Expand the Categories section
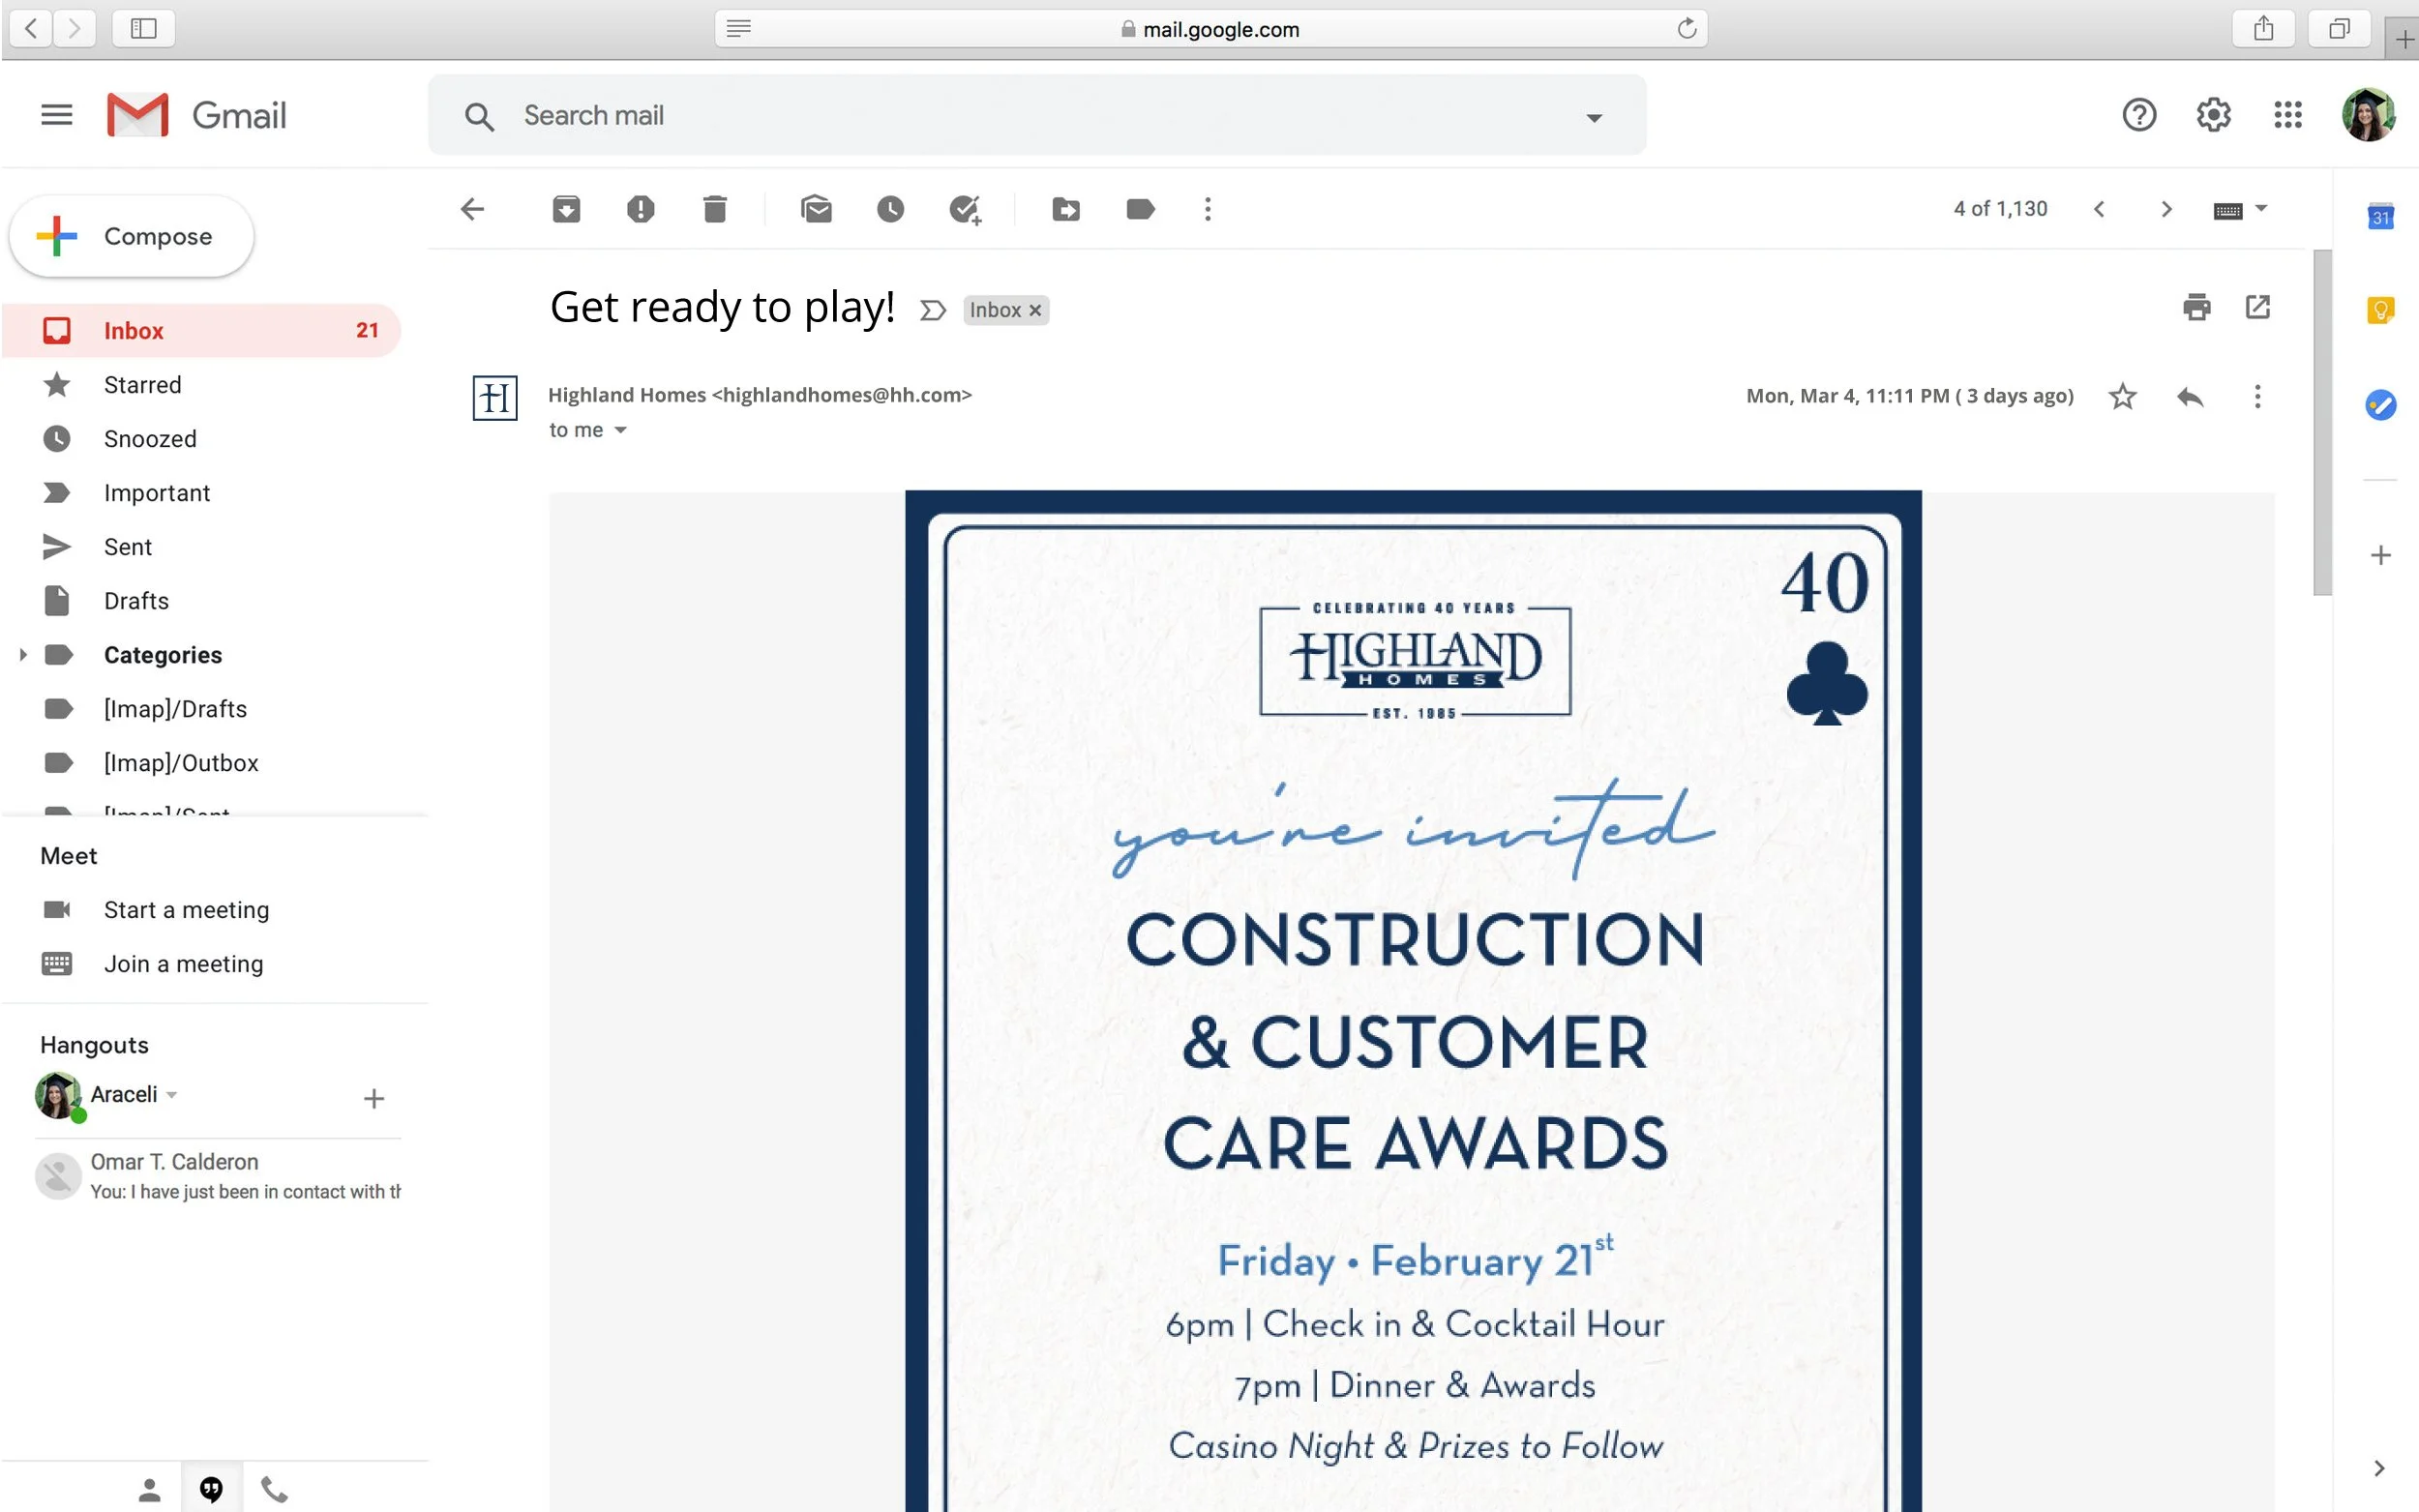The height and width of the screenshot is (1512, 2419). (22, 655)
